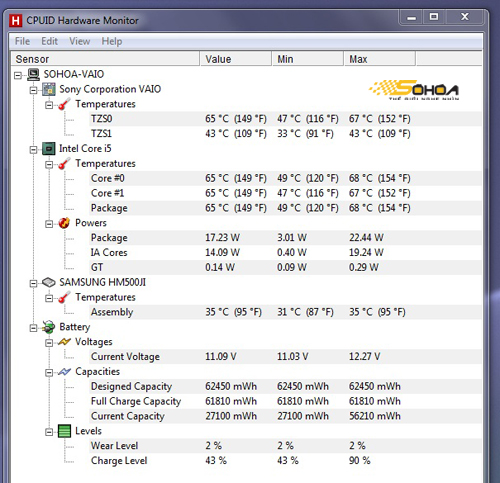Open the Help menu
This screenshot has height=483, width=500.
pos(112,41)
